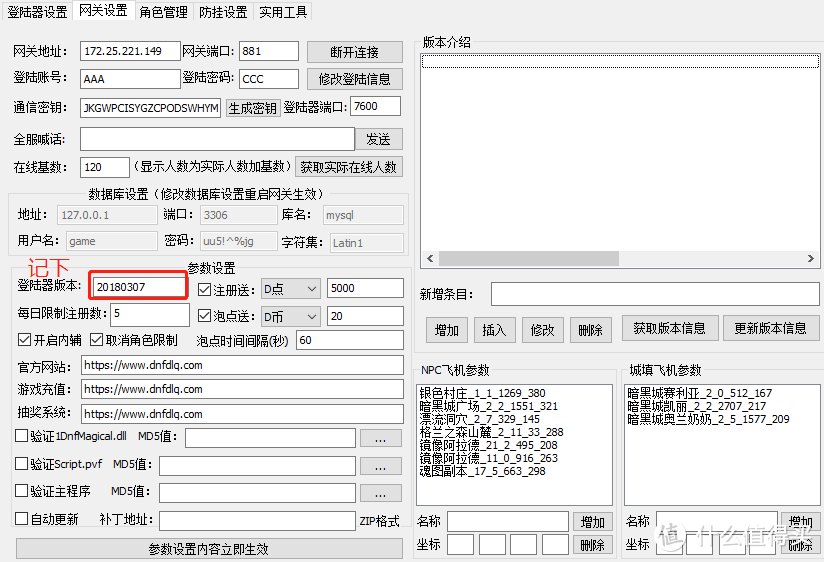Select town entry 暗黑城奥兰奶奶_2_5_1577_209
This screenshot has height=562, width=824.
[708, 420]
